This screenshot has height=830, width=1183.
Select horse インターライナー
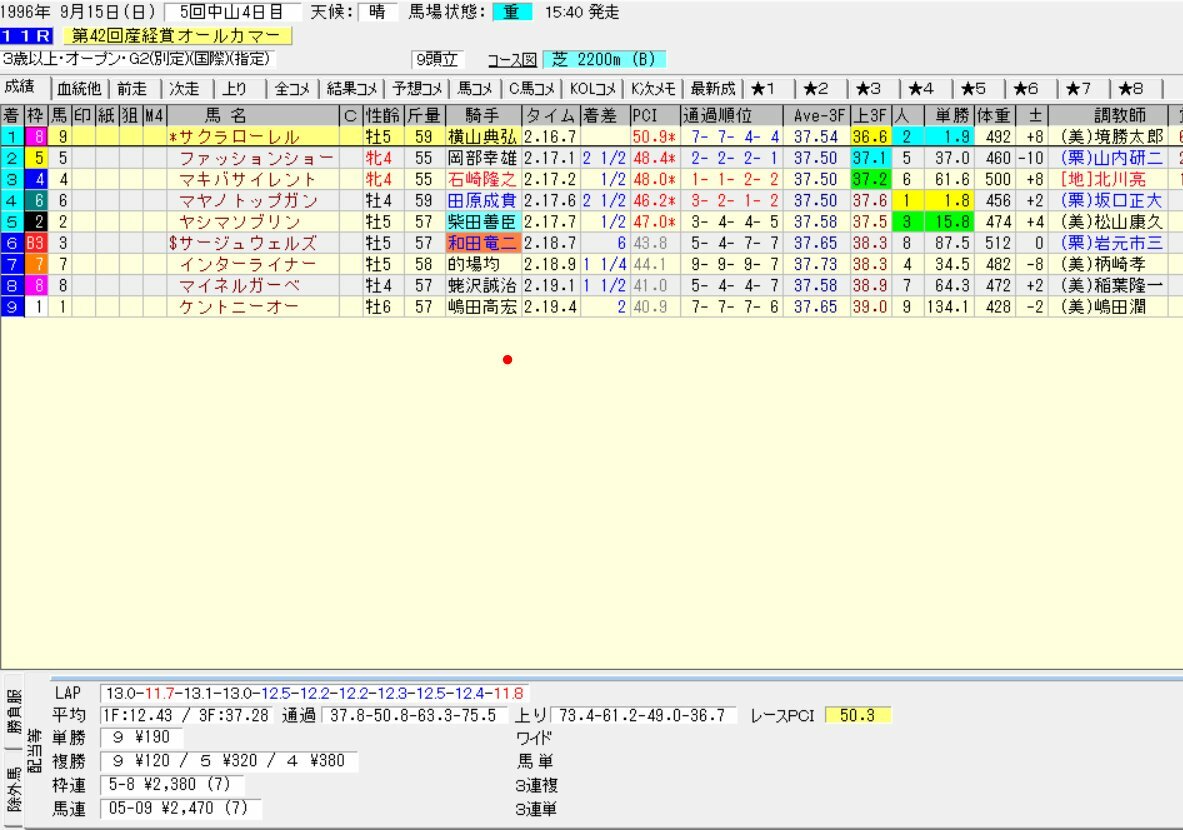(x=247, y=264)
